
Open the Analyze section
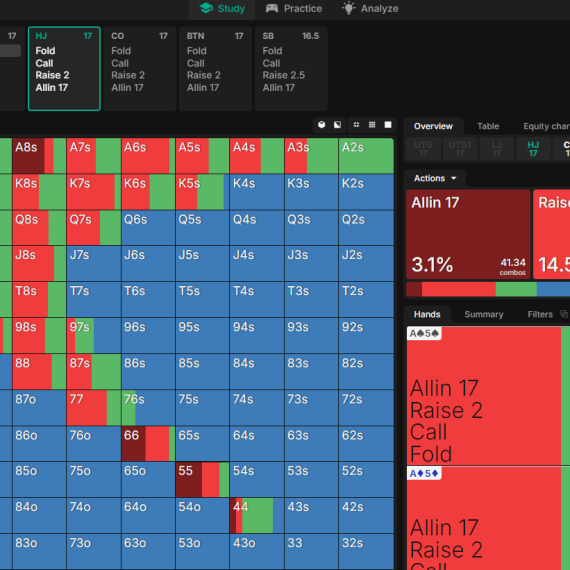pyautogui.click(x=370, y=8)
